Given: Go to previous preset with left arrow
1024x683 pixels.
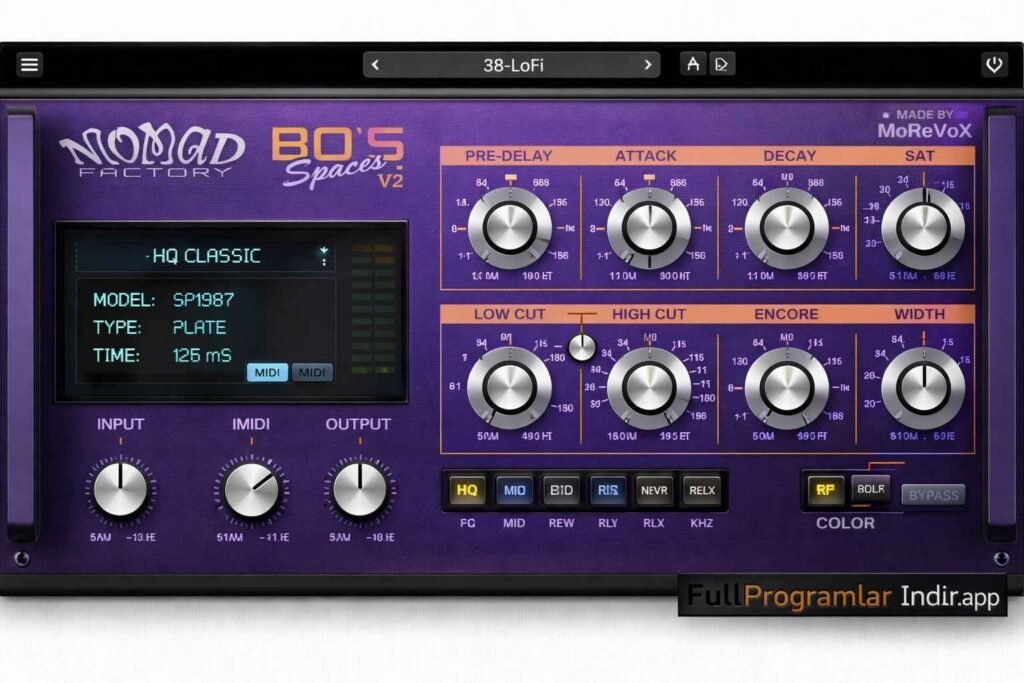Looking at the screenshot, I should pos(375,65).
